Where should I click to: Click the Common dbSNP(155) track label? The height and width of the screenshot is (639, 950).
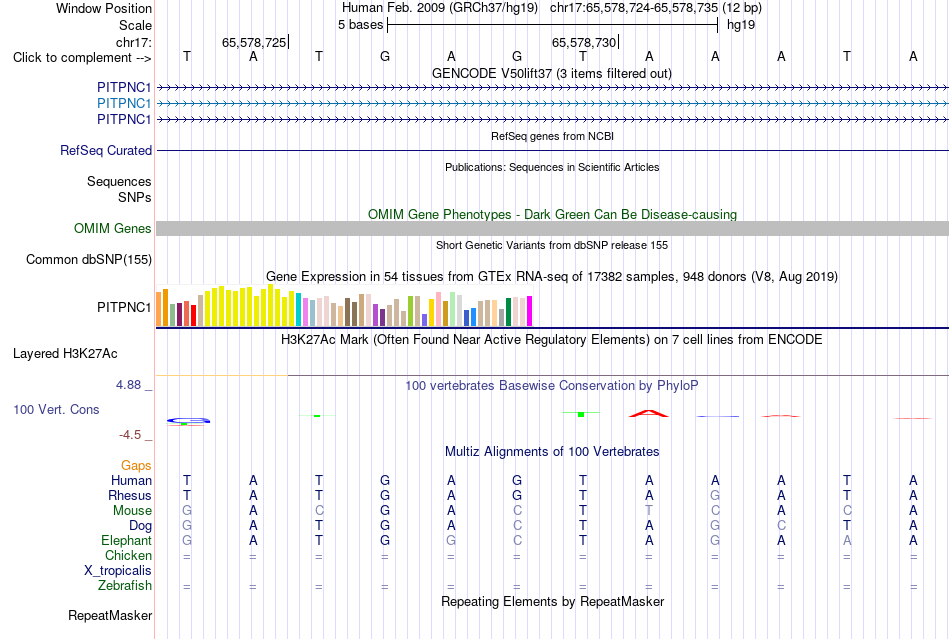tap(88, 259)
